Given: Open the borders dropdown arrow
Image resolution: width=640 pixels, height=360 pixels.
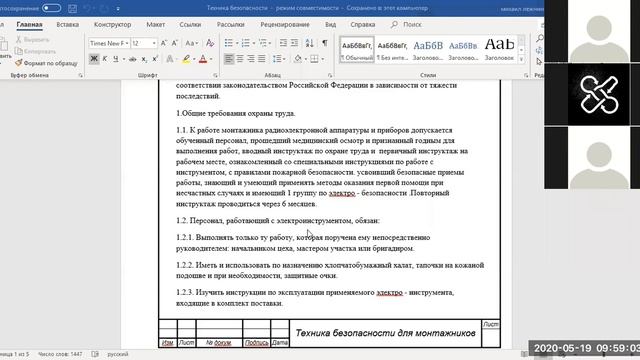Looking at the screenshot, I should click(x=322, y=59).
